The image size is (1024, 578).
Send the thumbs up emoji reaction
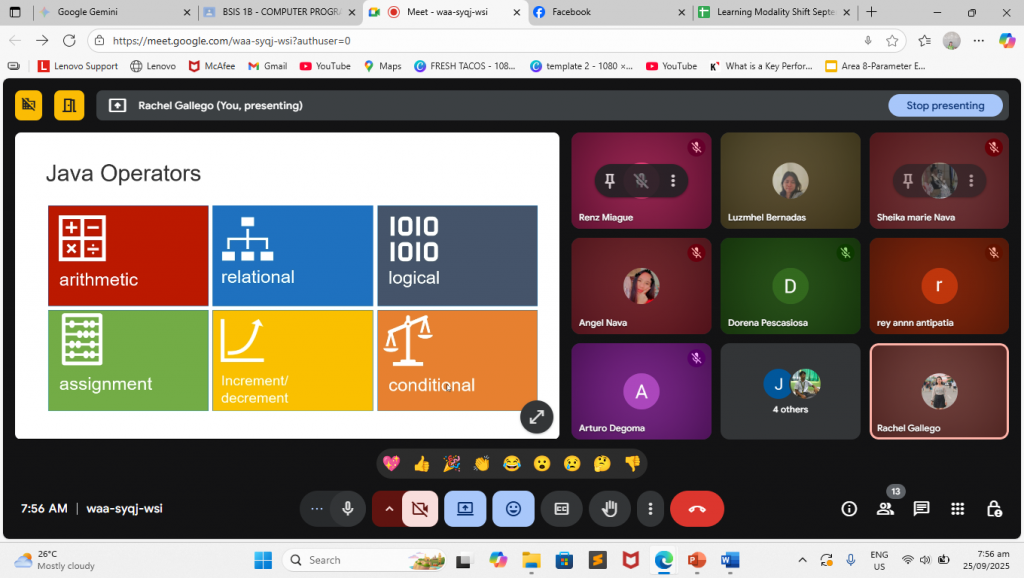point(421,464)
